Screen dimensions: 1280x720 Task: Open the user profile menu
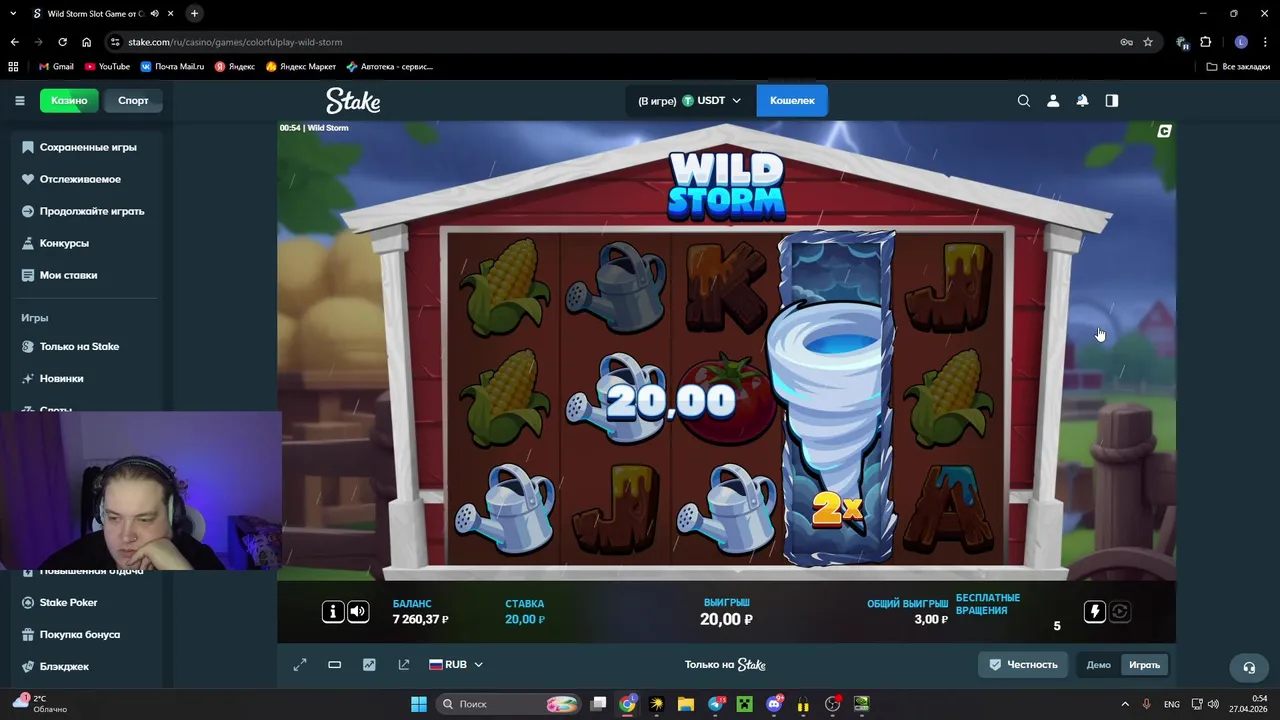[1053, 101]
